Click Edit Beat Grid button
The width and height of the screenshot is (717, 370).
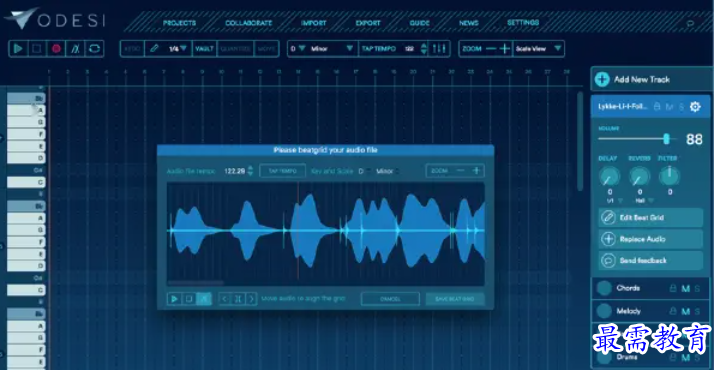click(651, 218)
